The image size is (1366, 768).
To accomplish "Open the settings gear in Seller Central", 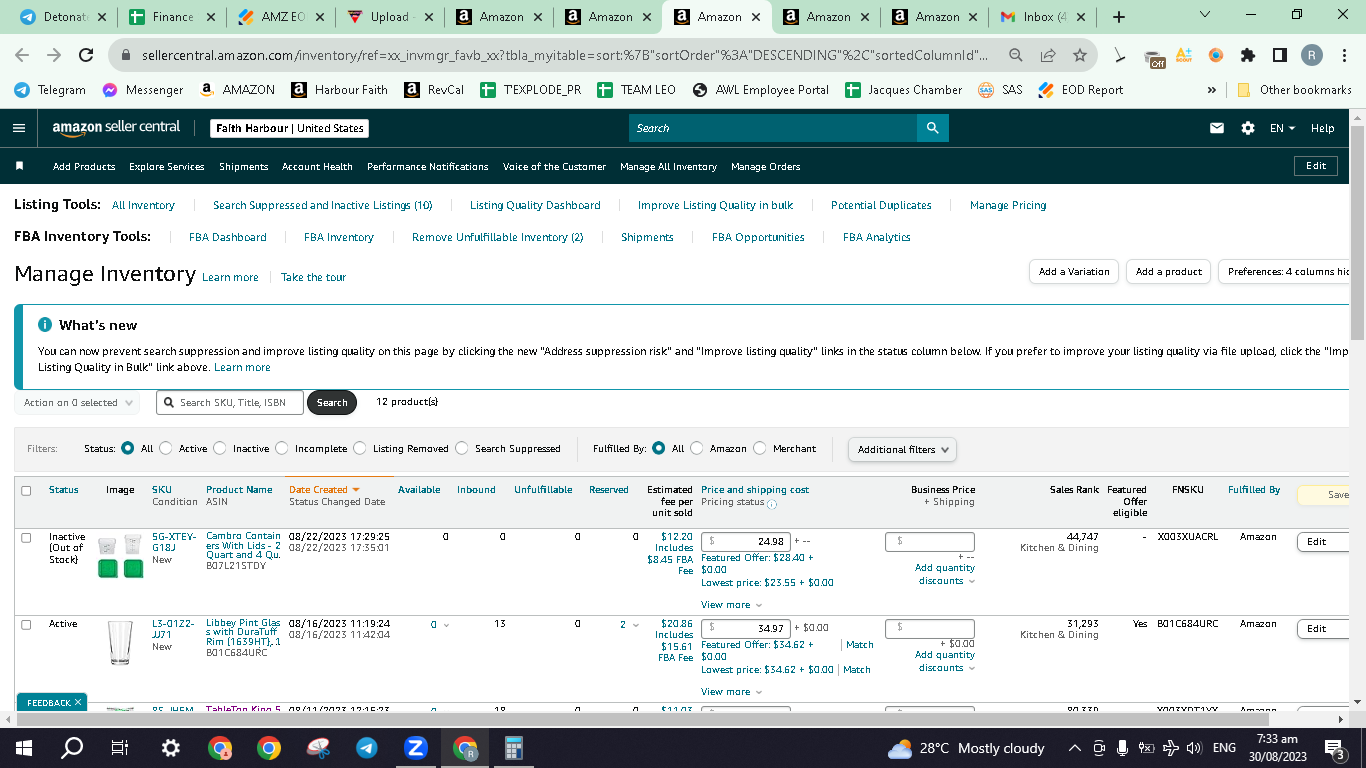I will tap(1247, 128).
